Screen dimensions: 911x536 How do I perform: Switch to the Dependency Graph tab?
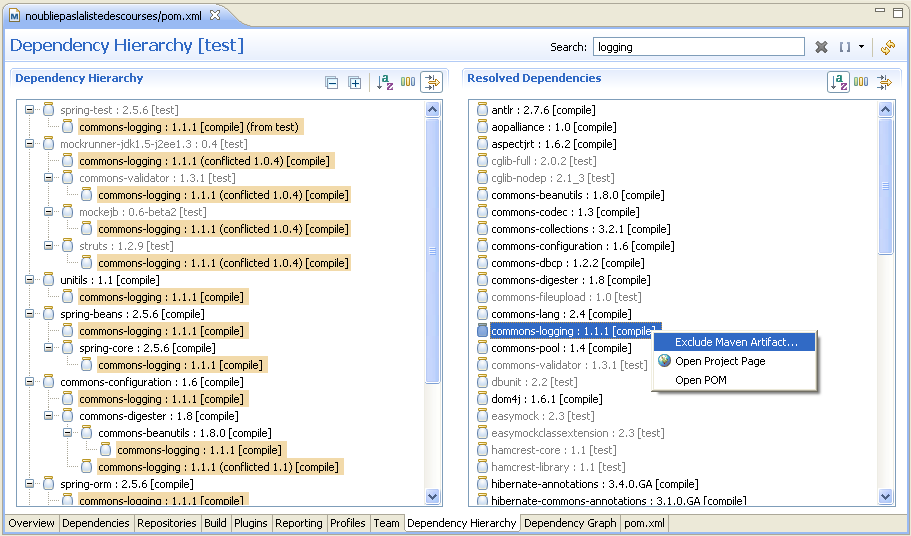click(569, 523)
